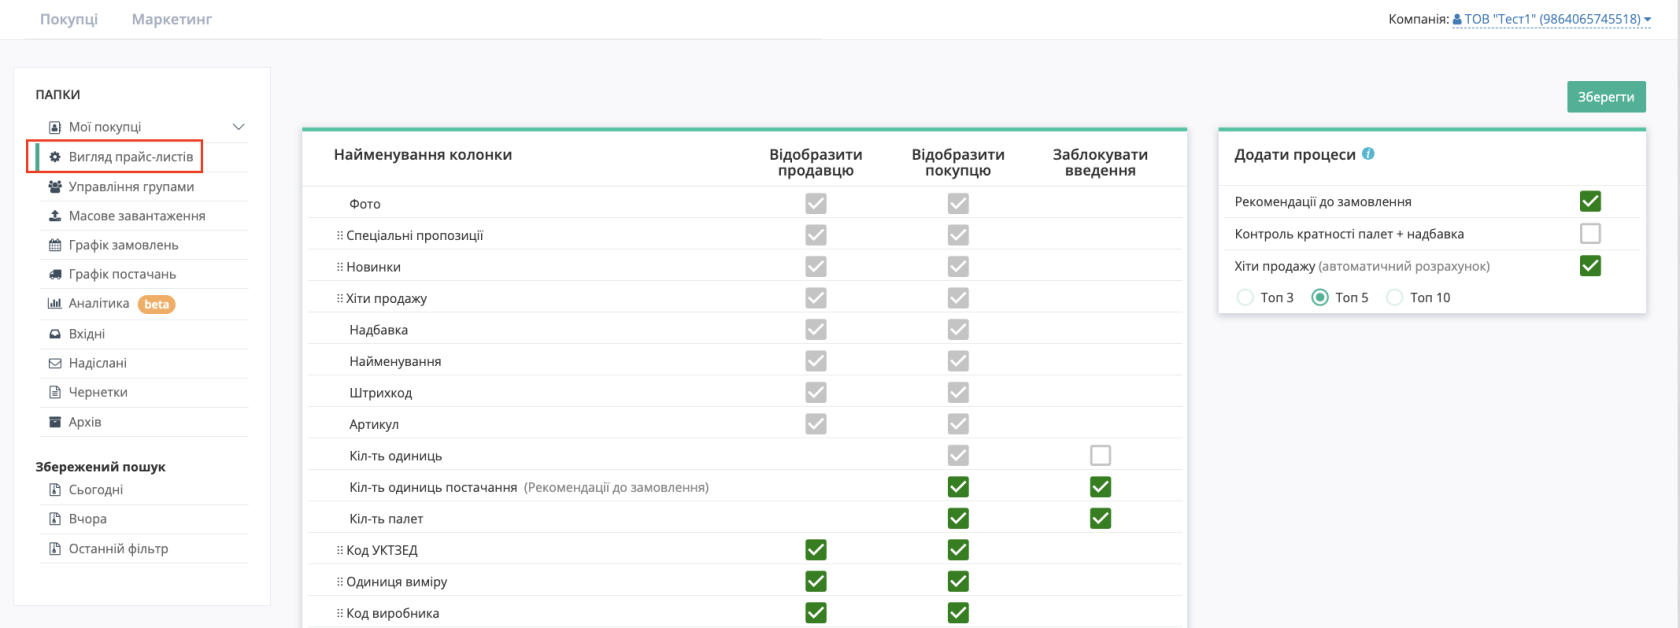Click the bar chart icon of Аналітика
The image size is (1680, 628).
(55, 303)
